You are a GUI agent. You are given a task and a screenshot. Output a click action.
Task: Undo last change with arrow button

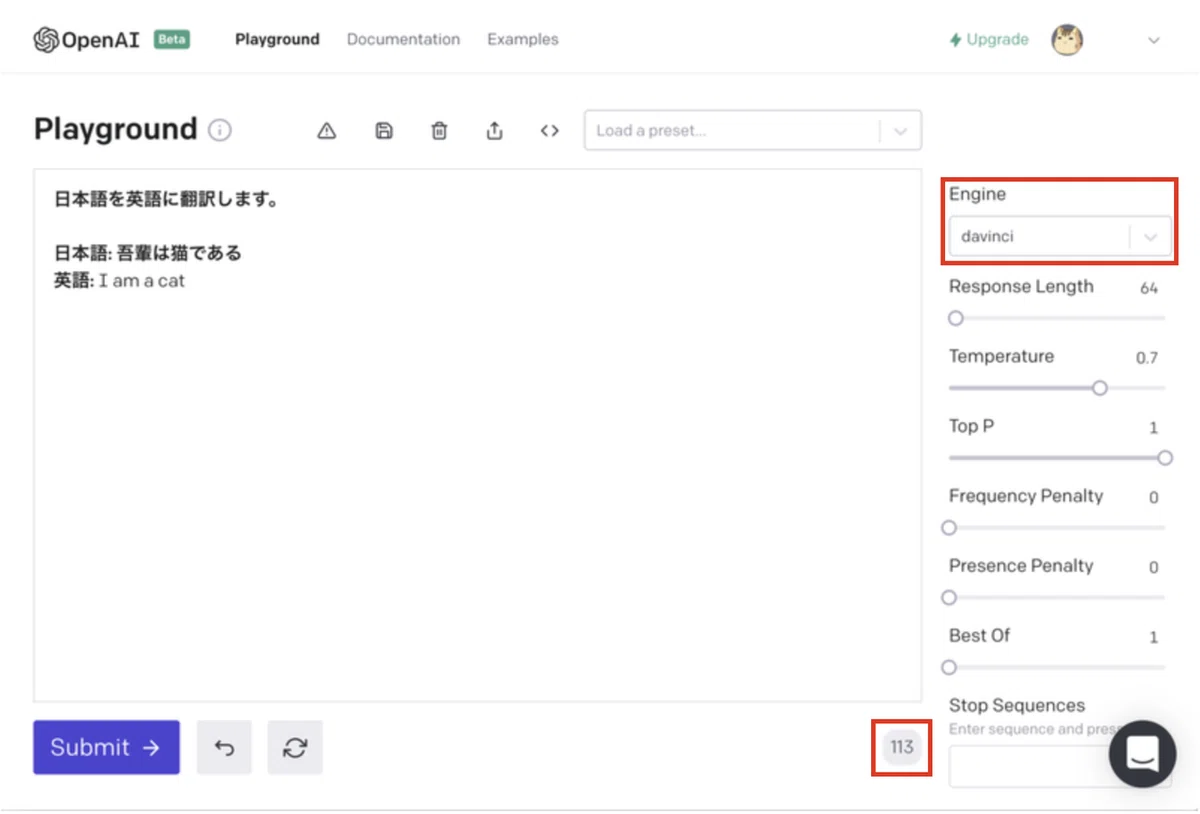coord(225,747)
